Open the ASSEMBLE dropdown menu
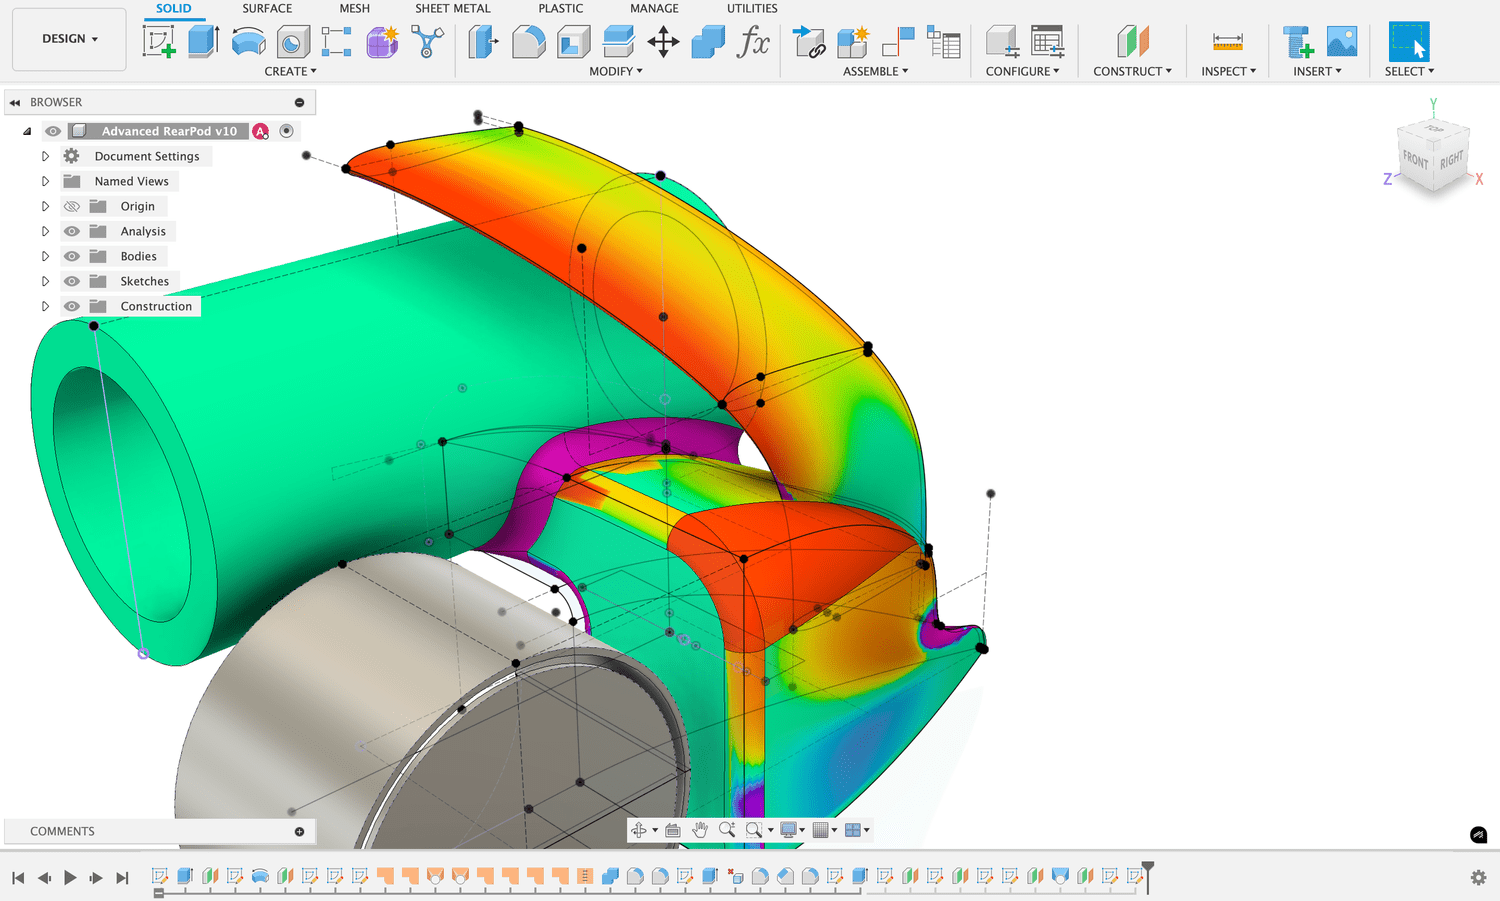The width and height of the screenshot is (1500, 901). (876, 71)
